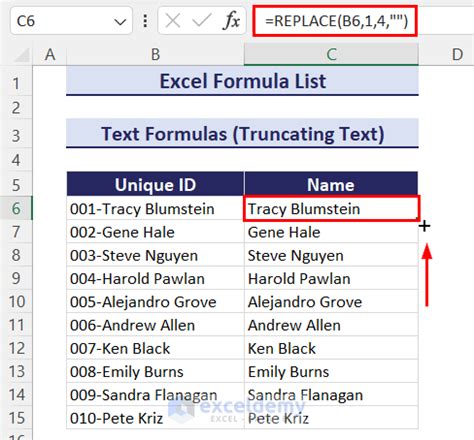Select cell '006-Andrew Allen'
The width and height of the screenshot is (474, 440).
[155, 325]
